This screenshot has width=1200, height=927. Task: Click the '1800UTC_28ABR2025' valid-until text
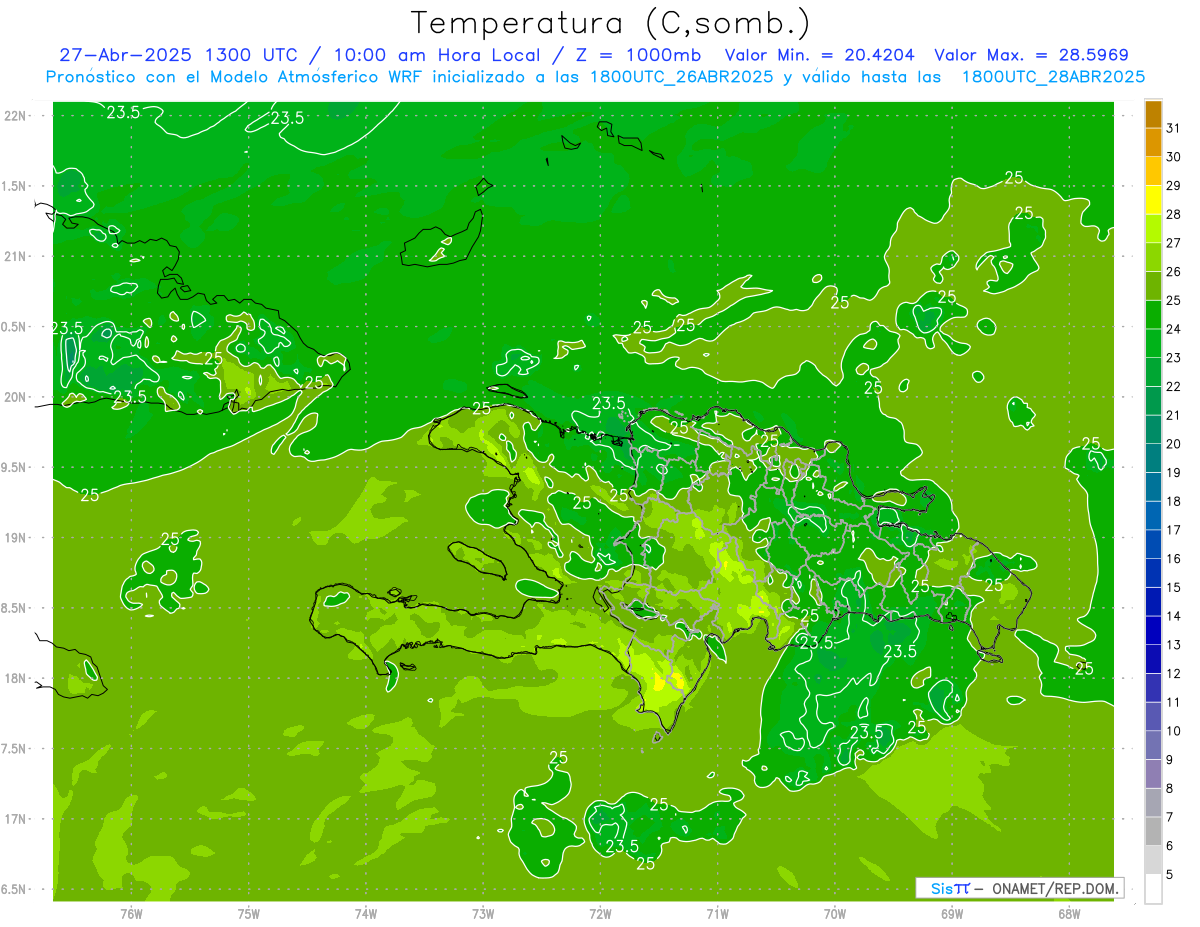tap(1053, 76)
